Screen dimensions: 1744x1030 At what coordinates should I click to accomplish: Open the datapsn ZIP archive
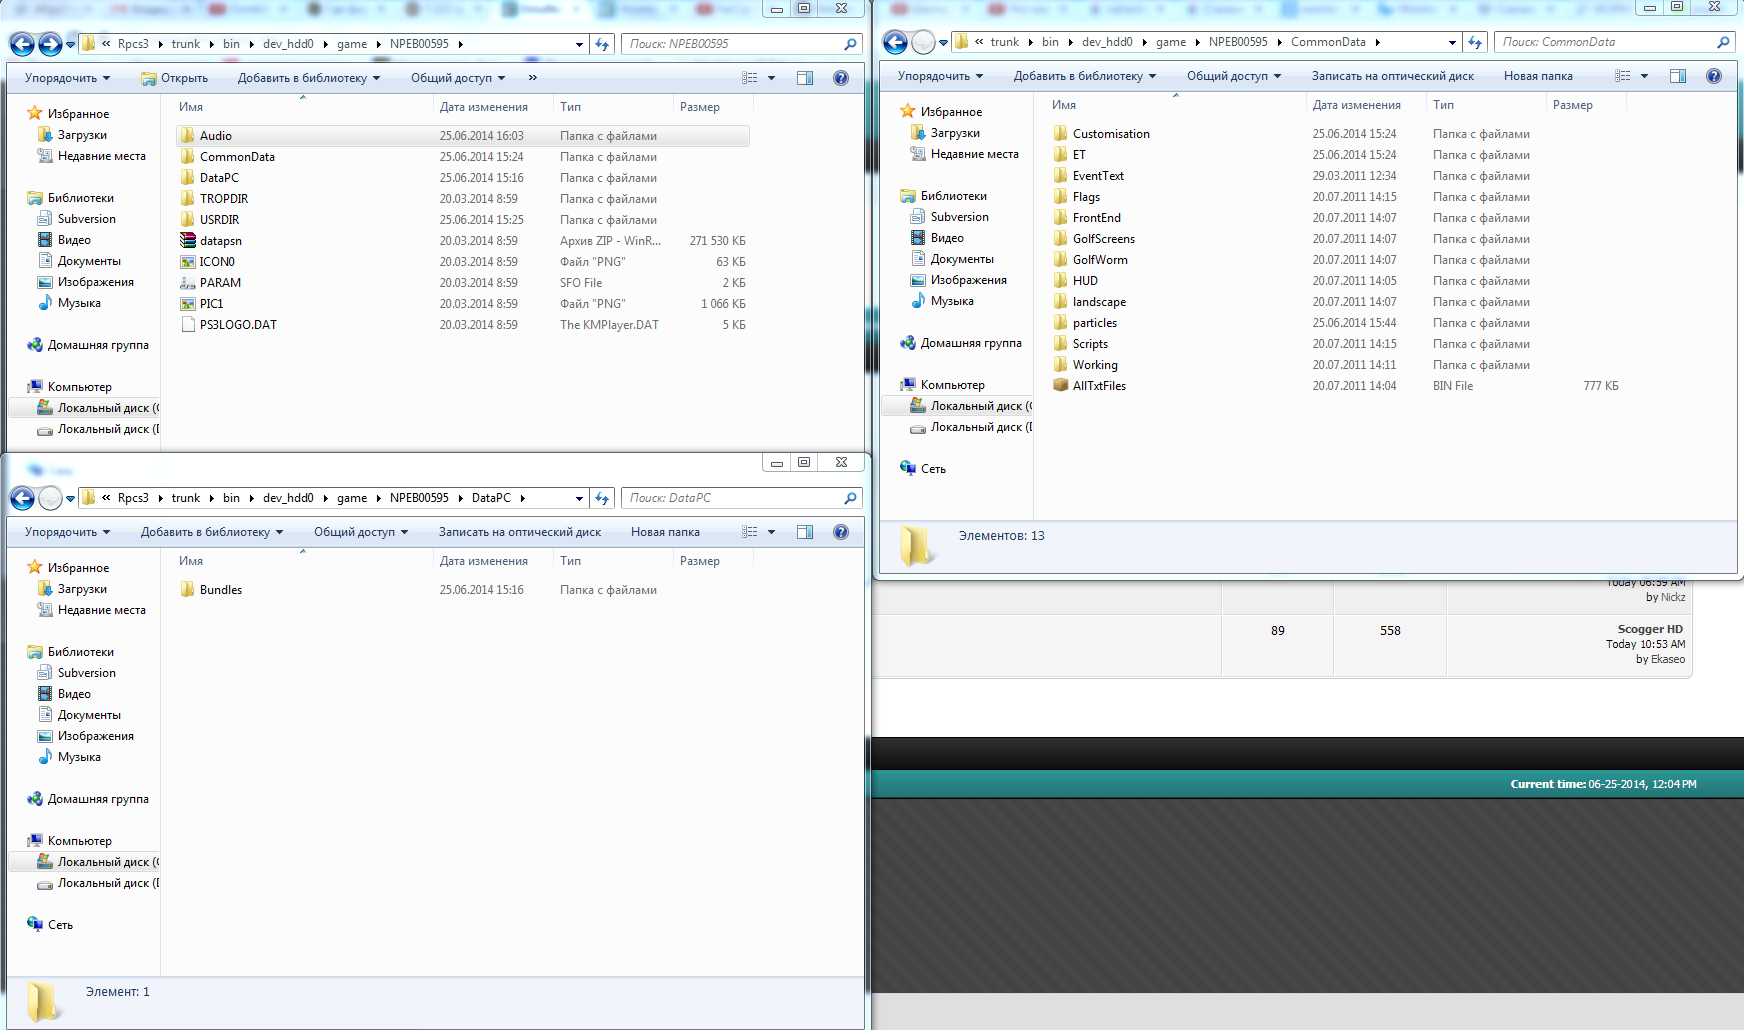(220, 241)
